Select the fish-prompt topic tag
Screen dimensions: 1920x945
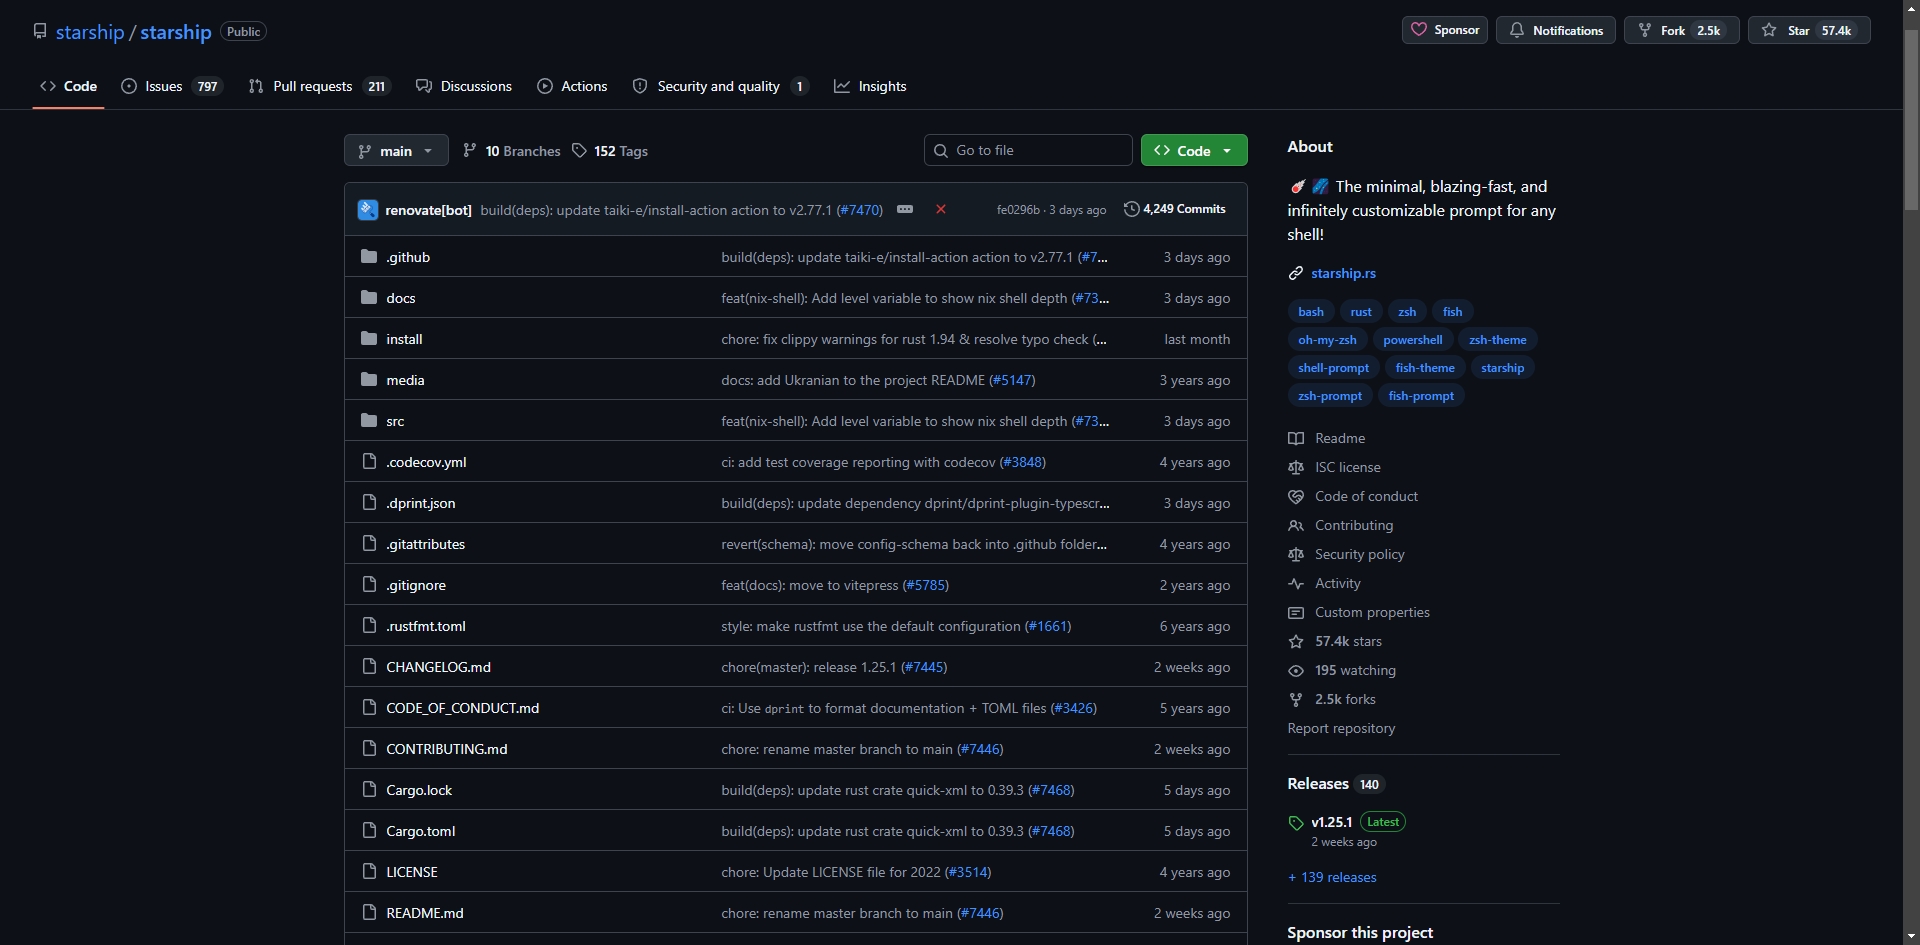(x=1421, y=396)
